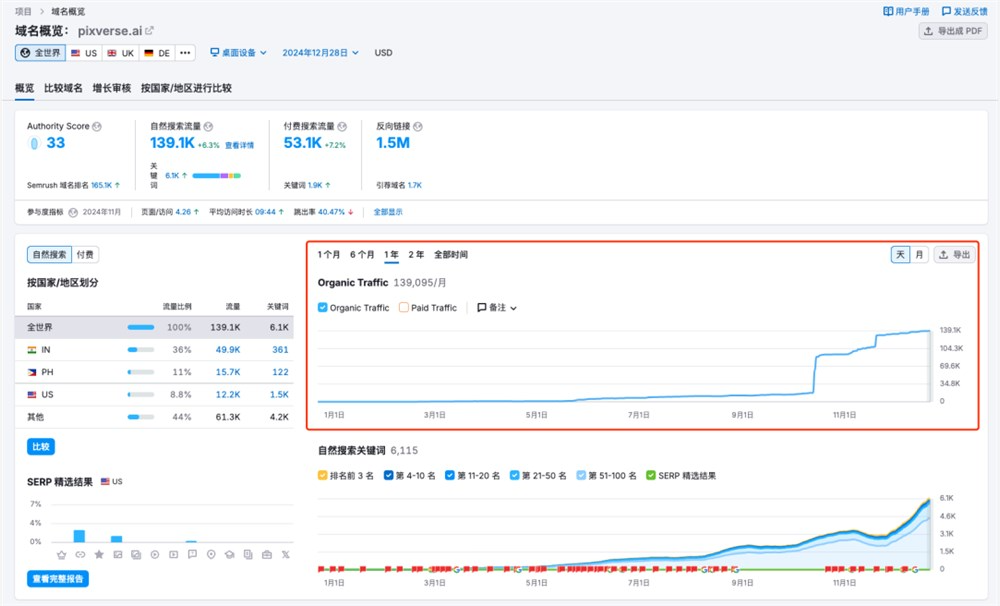This screenshot has width=1000, height=606.
Task: Toggle 第 4-10 名 checkbox
Action: [388, 475]
